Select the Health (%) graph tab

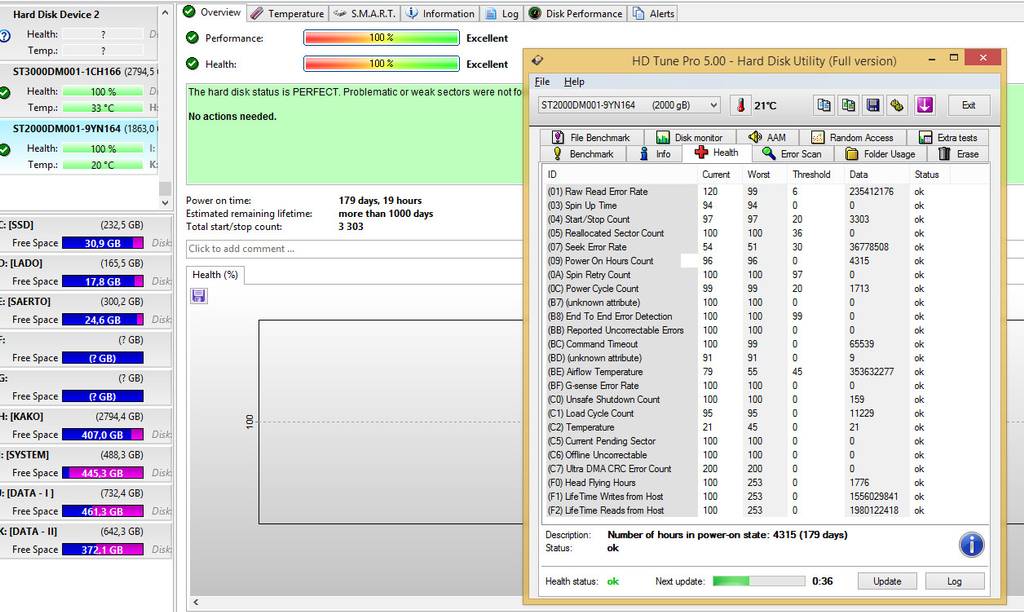click(215, 275)
